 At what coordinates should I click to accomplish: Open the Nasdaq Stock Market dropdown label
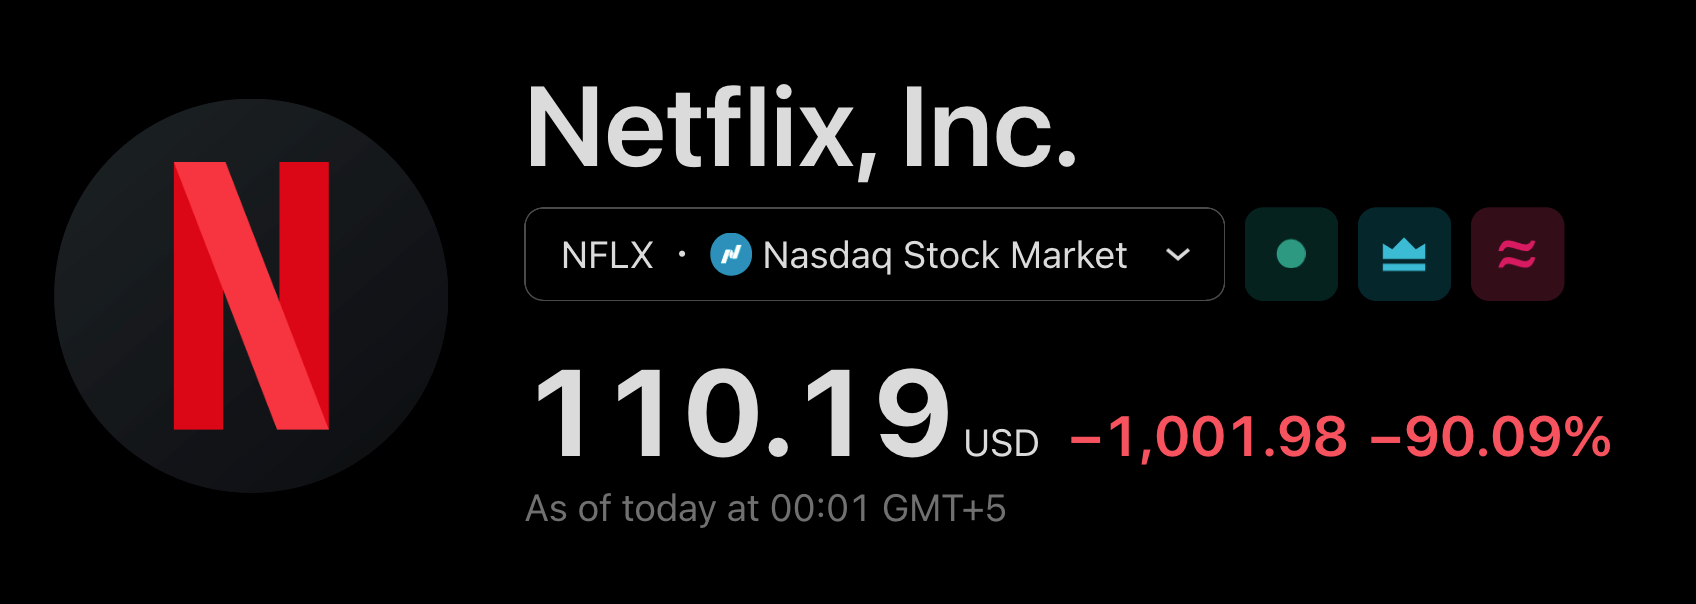pos(944,255)
